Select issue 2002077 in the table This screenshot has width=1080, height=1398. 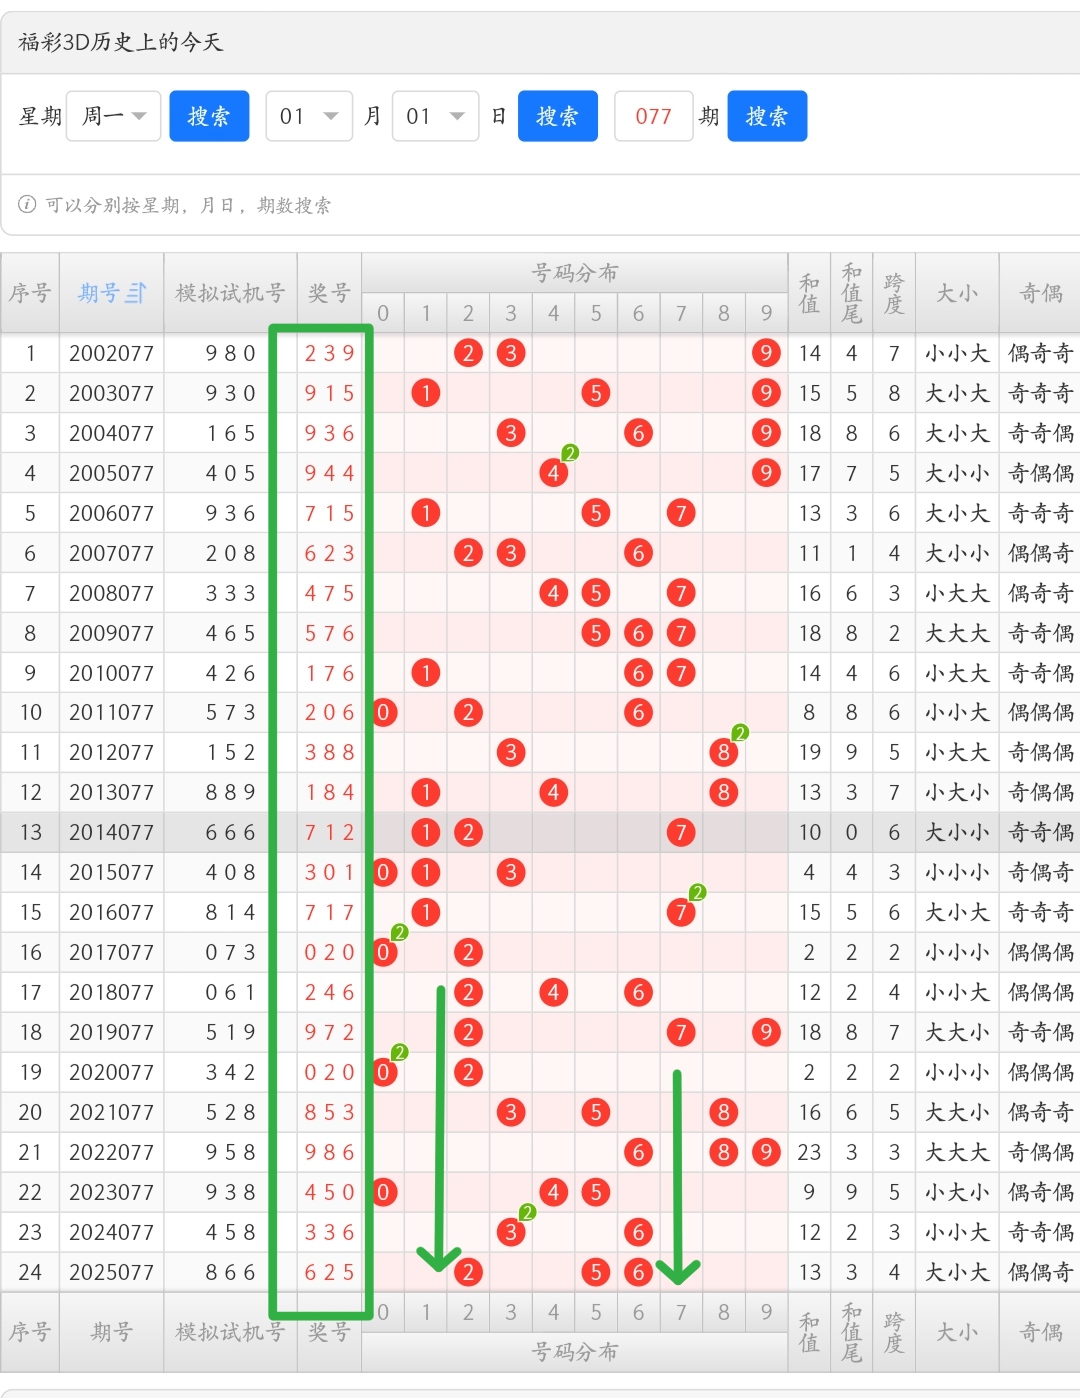(111, 353)
